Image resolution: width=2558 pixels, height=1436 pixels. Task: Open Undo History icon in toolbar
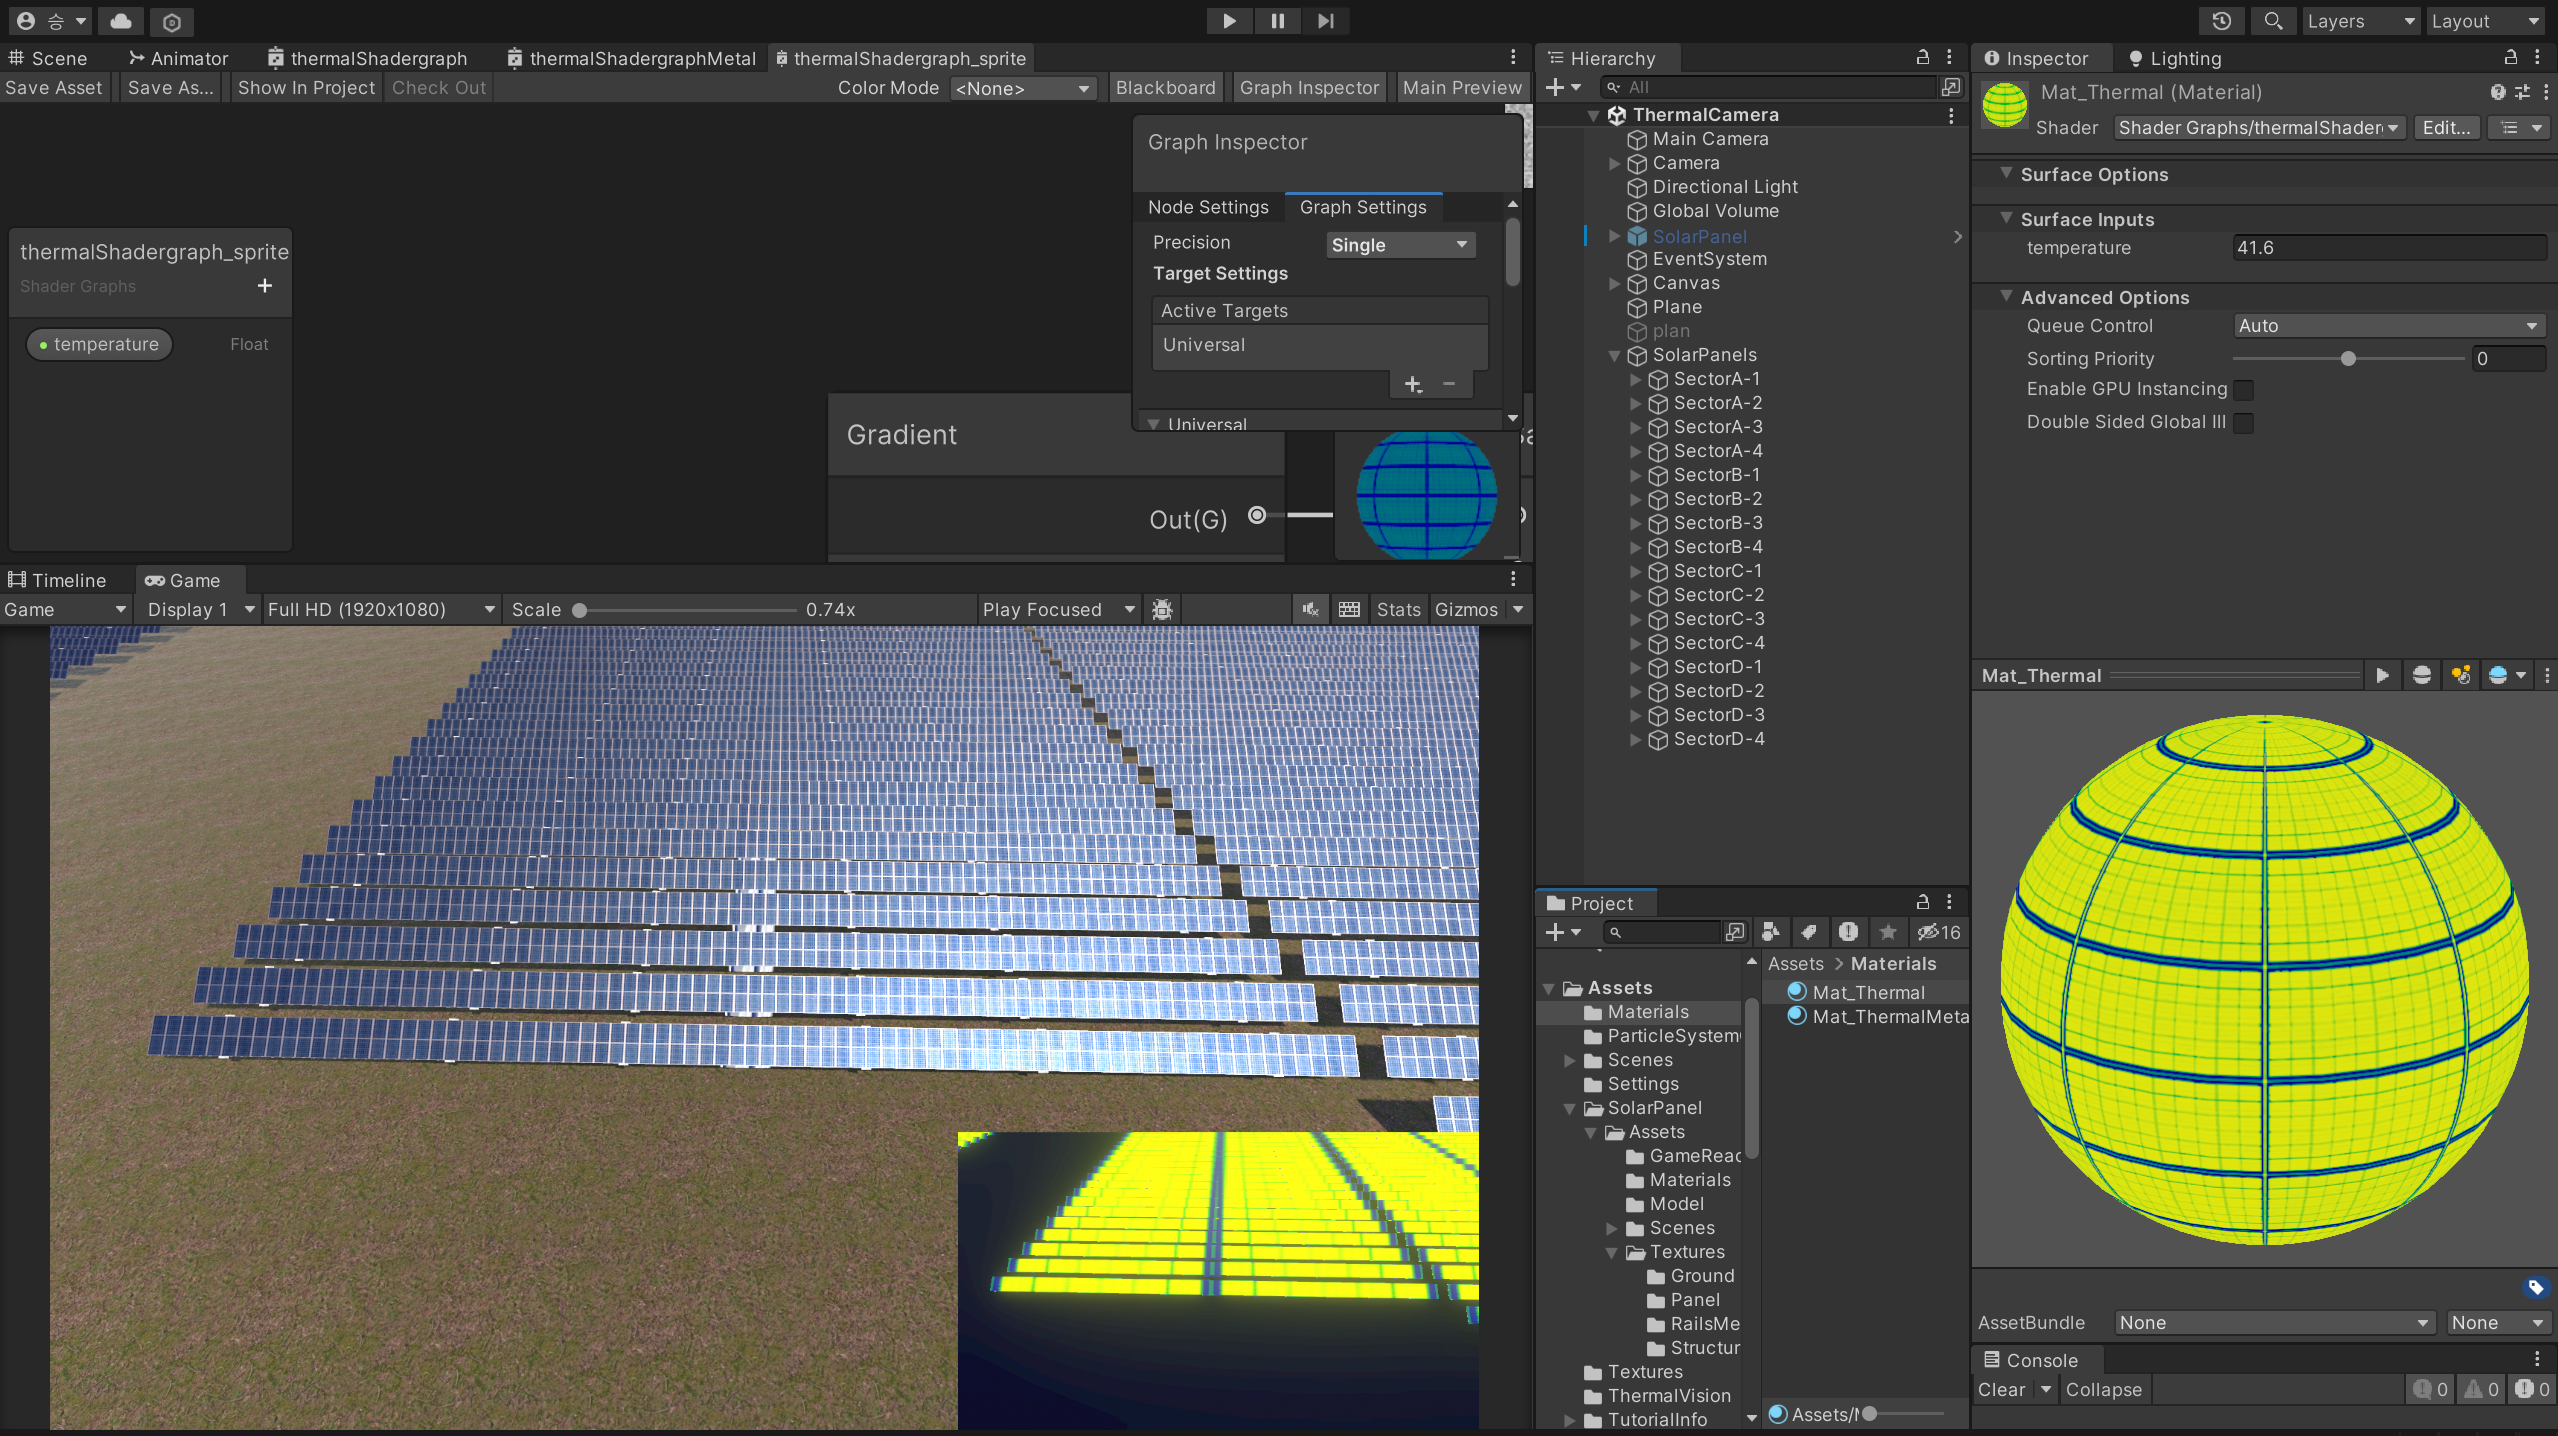[2221, 21]
